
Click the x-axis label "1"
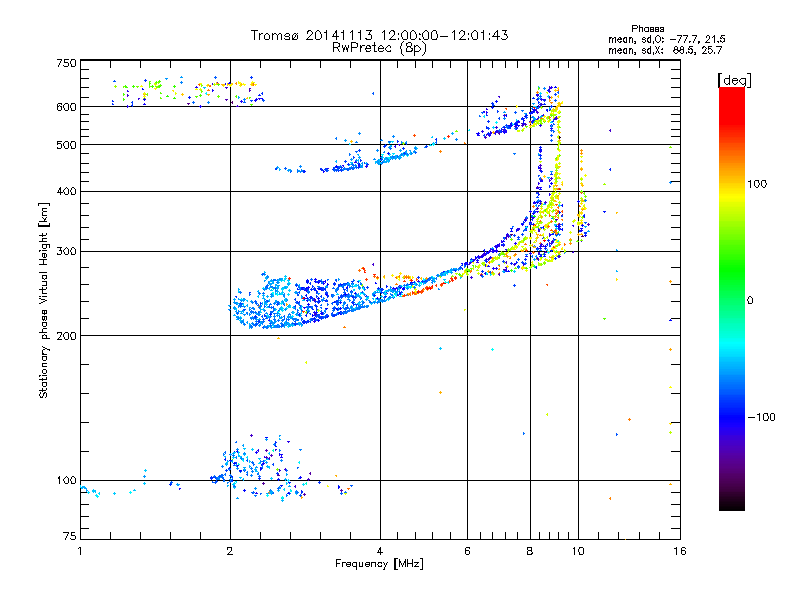tap(80, 551)
